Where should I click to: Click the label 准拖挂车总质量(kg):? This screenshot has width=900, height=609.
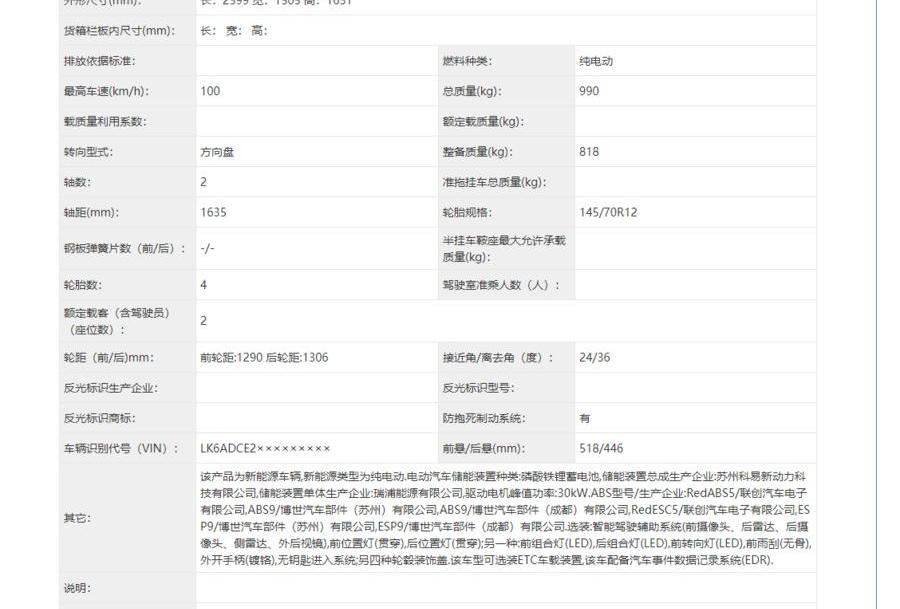[495, 182]
